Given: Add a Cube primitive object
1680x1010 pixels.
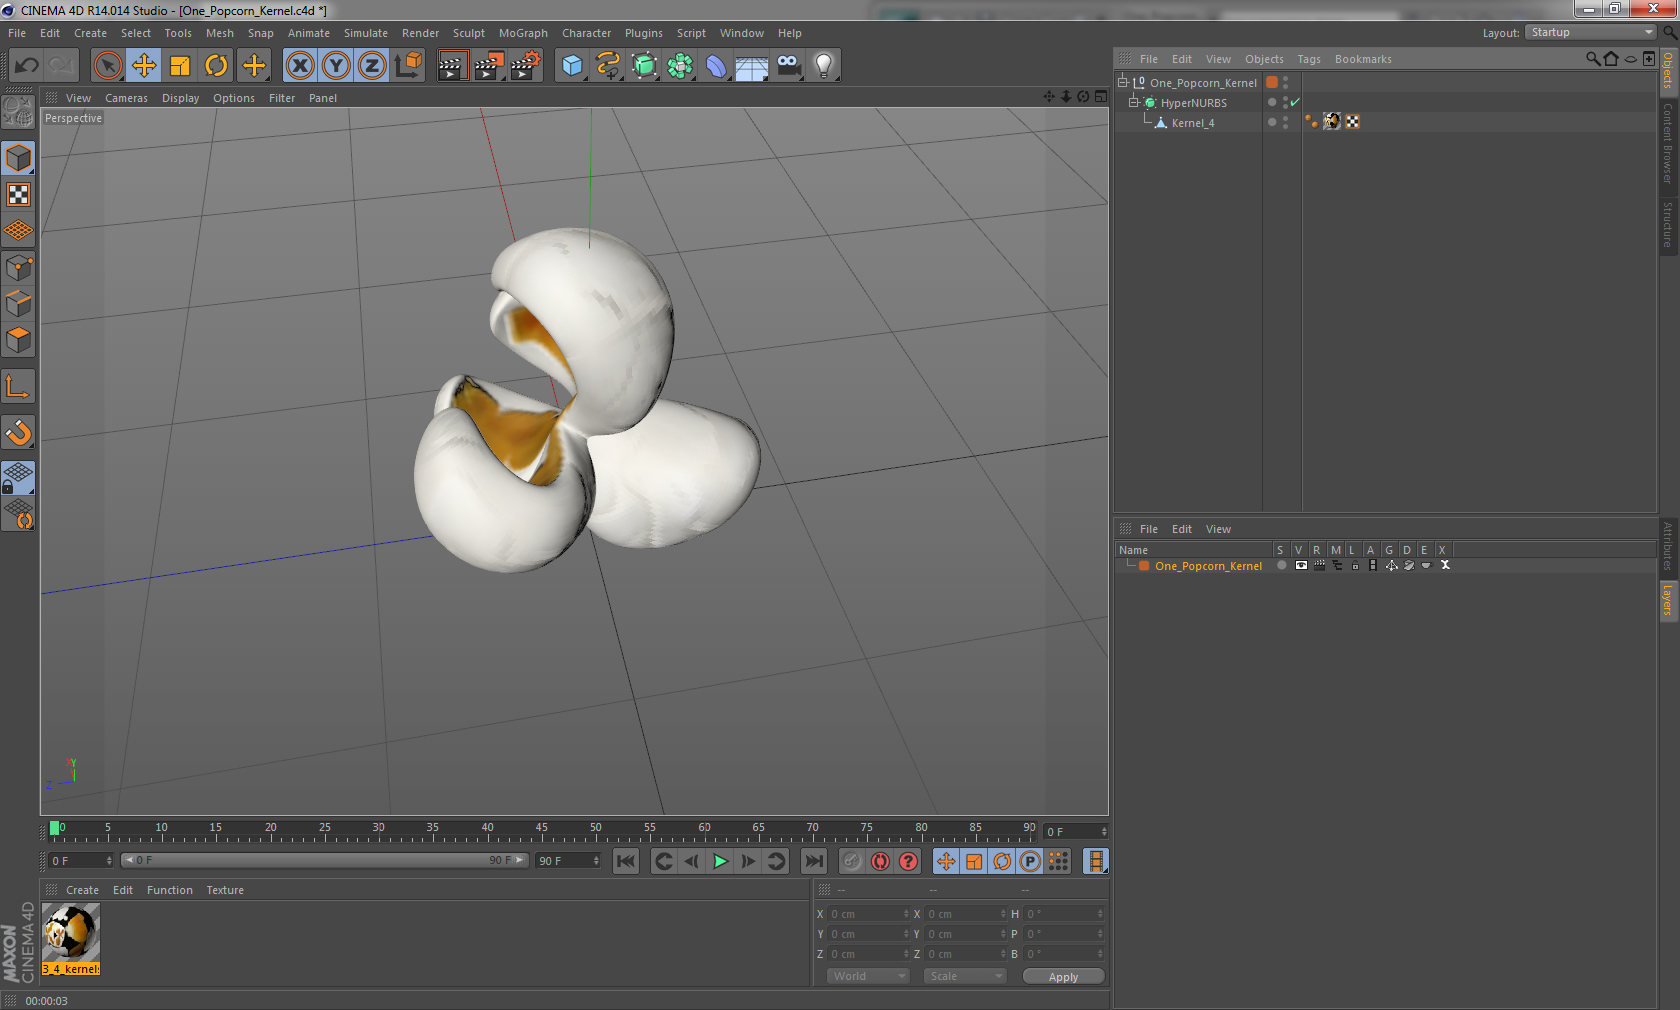Looking at the screenshot, I should click(572, 66).
